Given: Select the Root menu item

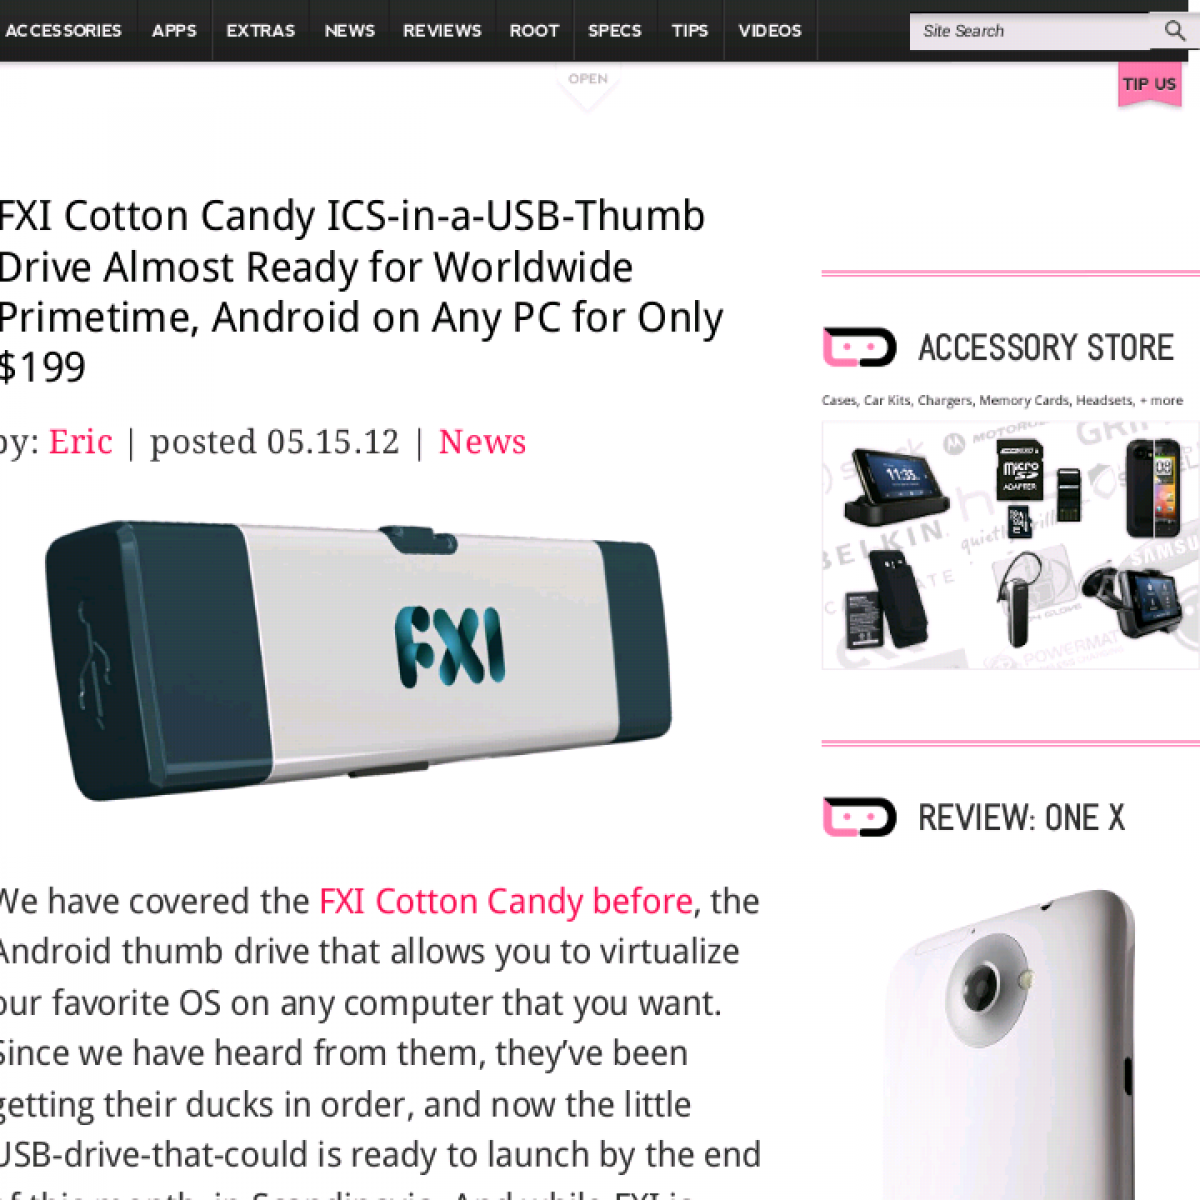Looking at the screenshot, I should pos(534,31).
